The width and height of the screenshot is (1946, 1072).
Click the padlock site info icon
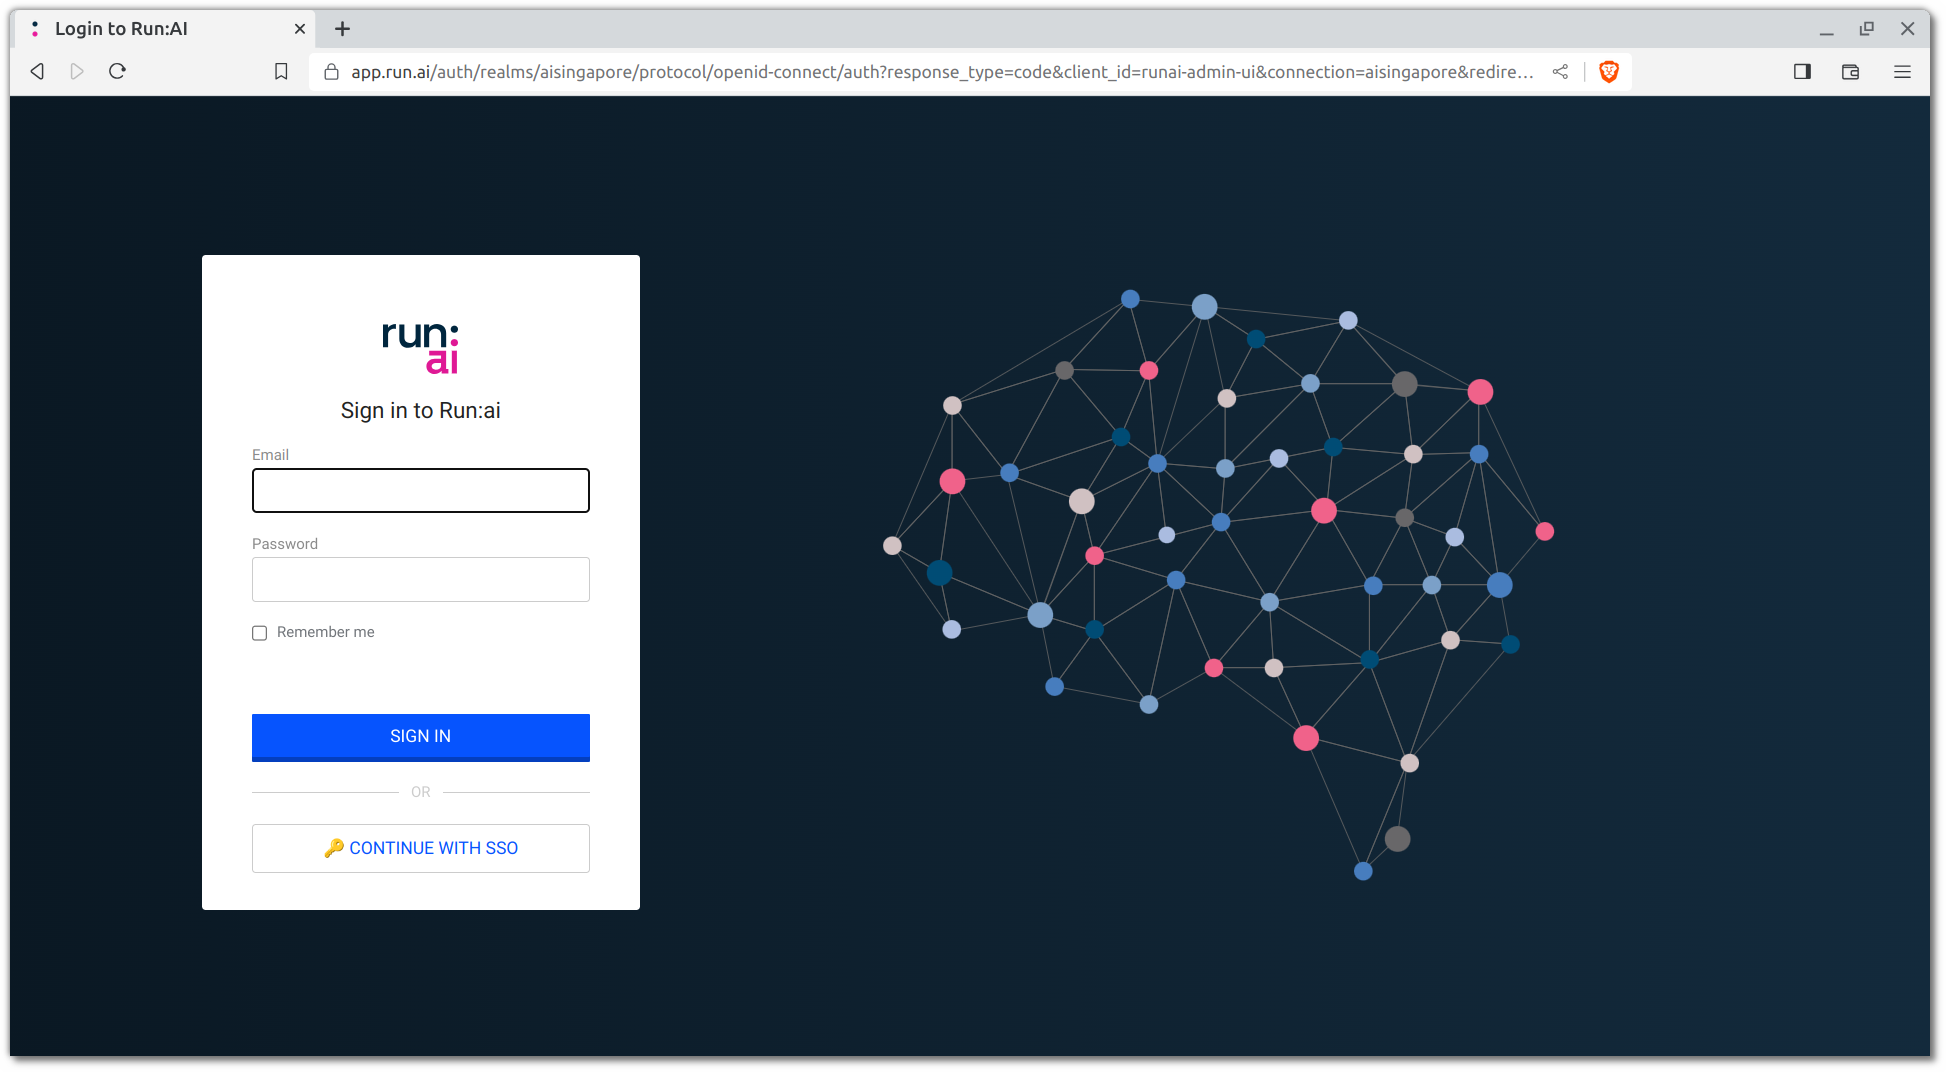click(332, 72)
